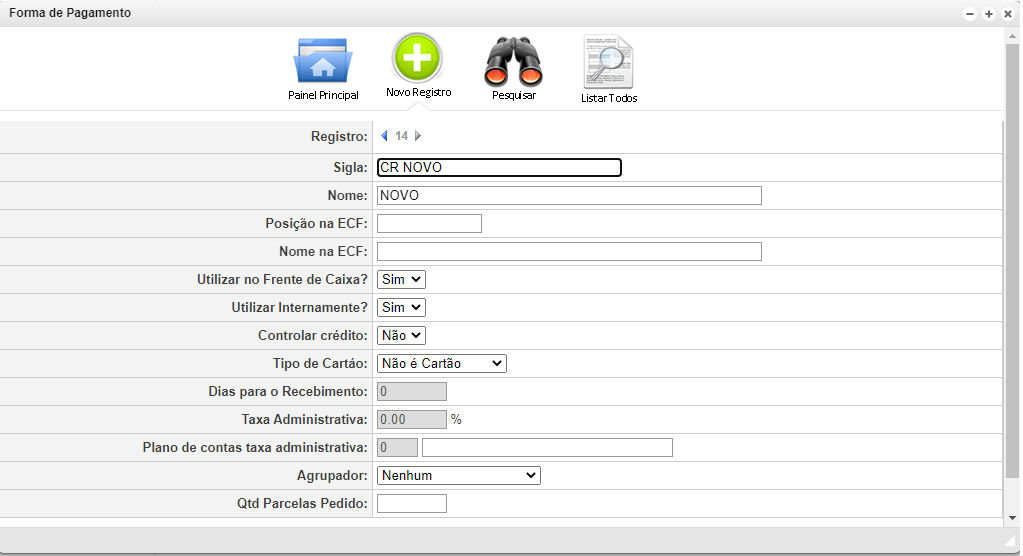Image resolution: width=1023 pixels, height=556 pixels.
Task: Click the plano de contas description field
Action: pos(547,448)
